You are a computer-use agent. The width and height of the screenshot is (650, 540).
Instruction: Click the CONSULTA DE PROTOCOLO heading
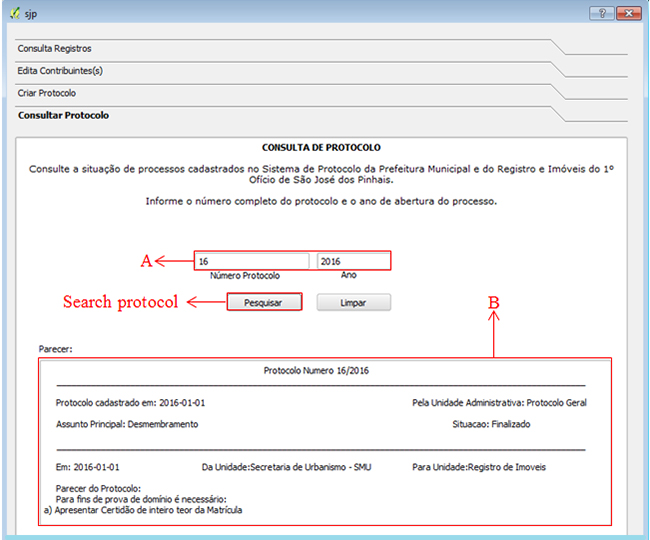[x=321, y=147]
